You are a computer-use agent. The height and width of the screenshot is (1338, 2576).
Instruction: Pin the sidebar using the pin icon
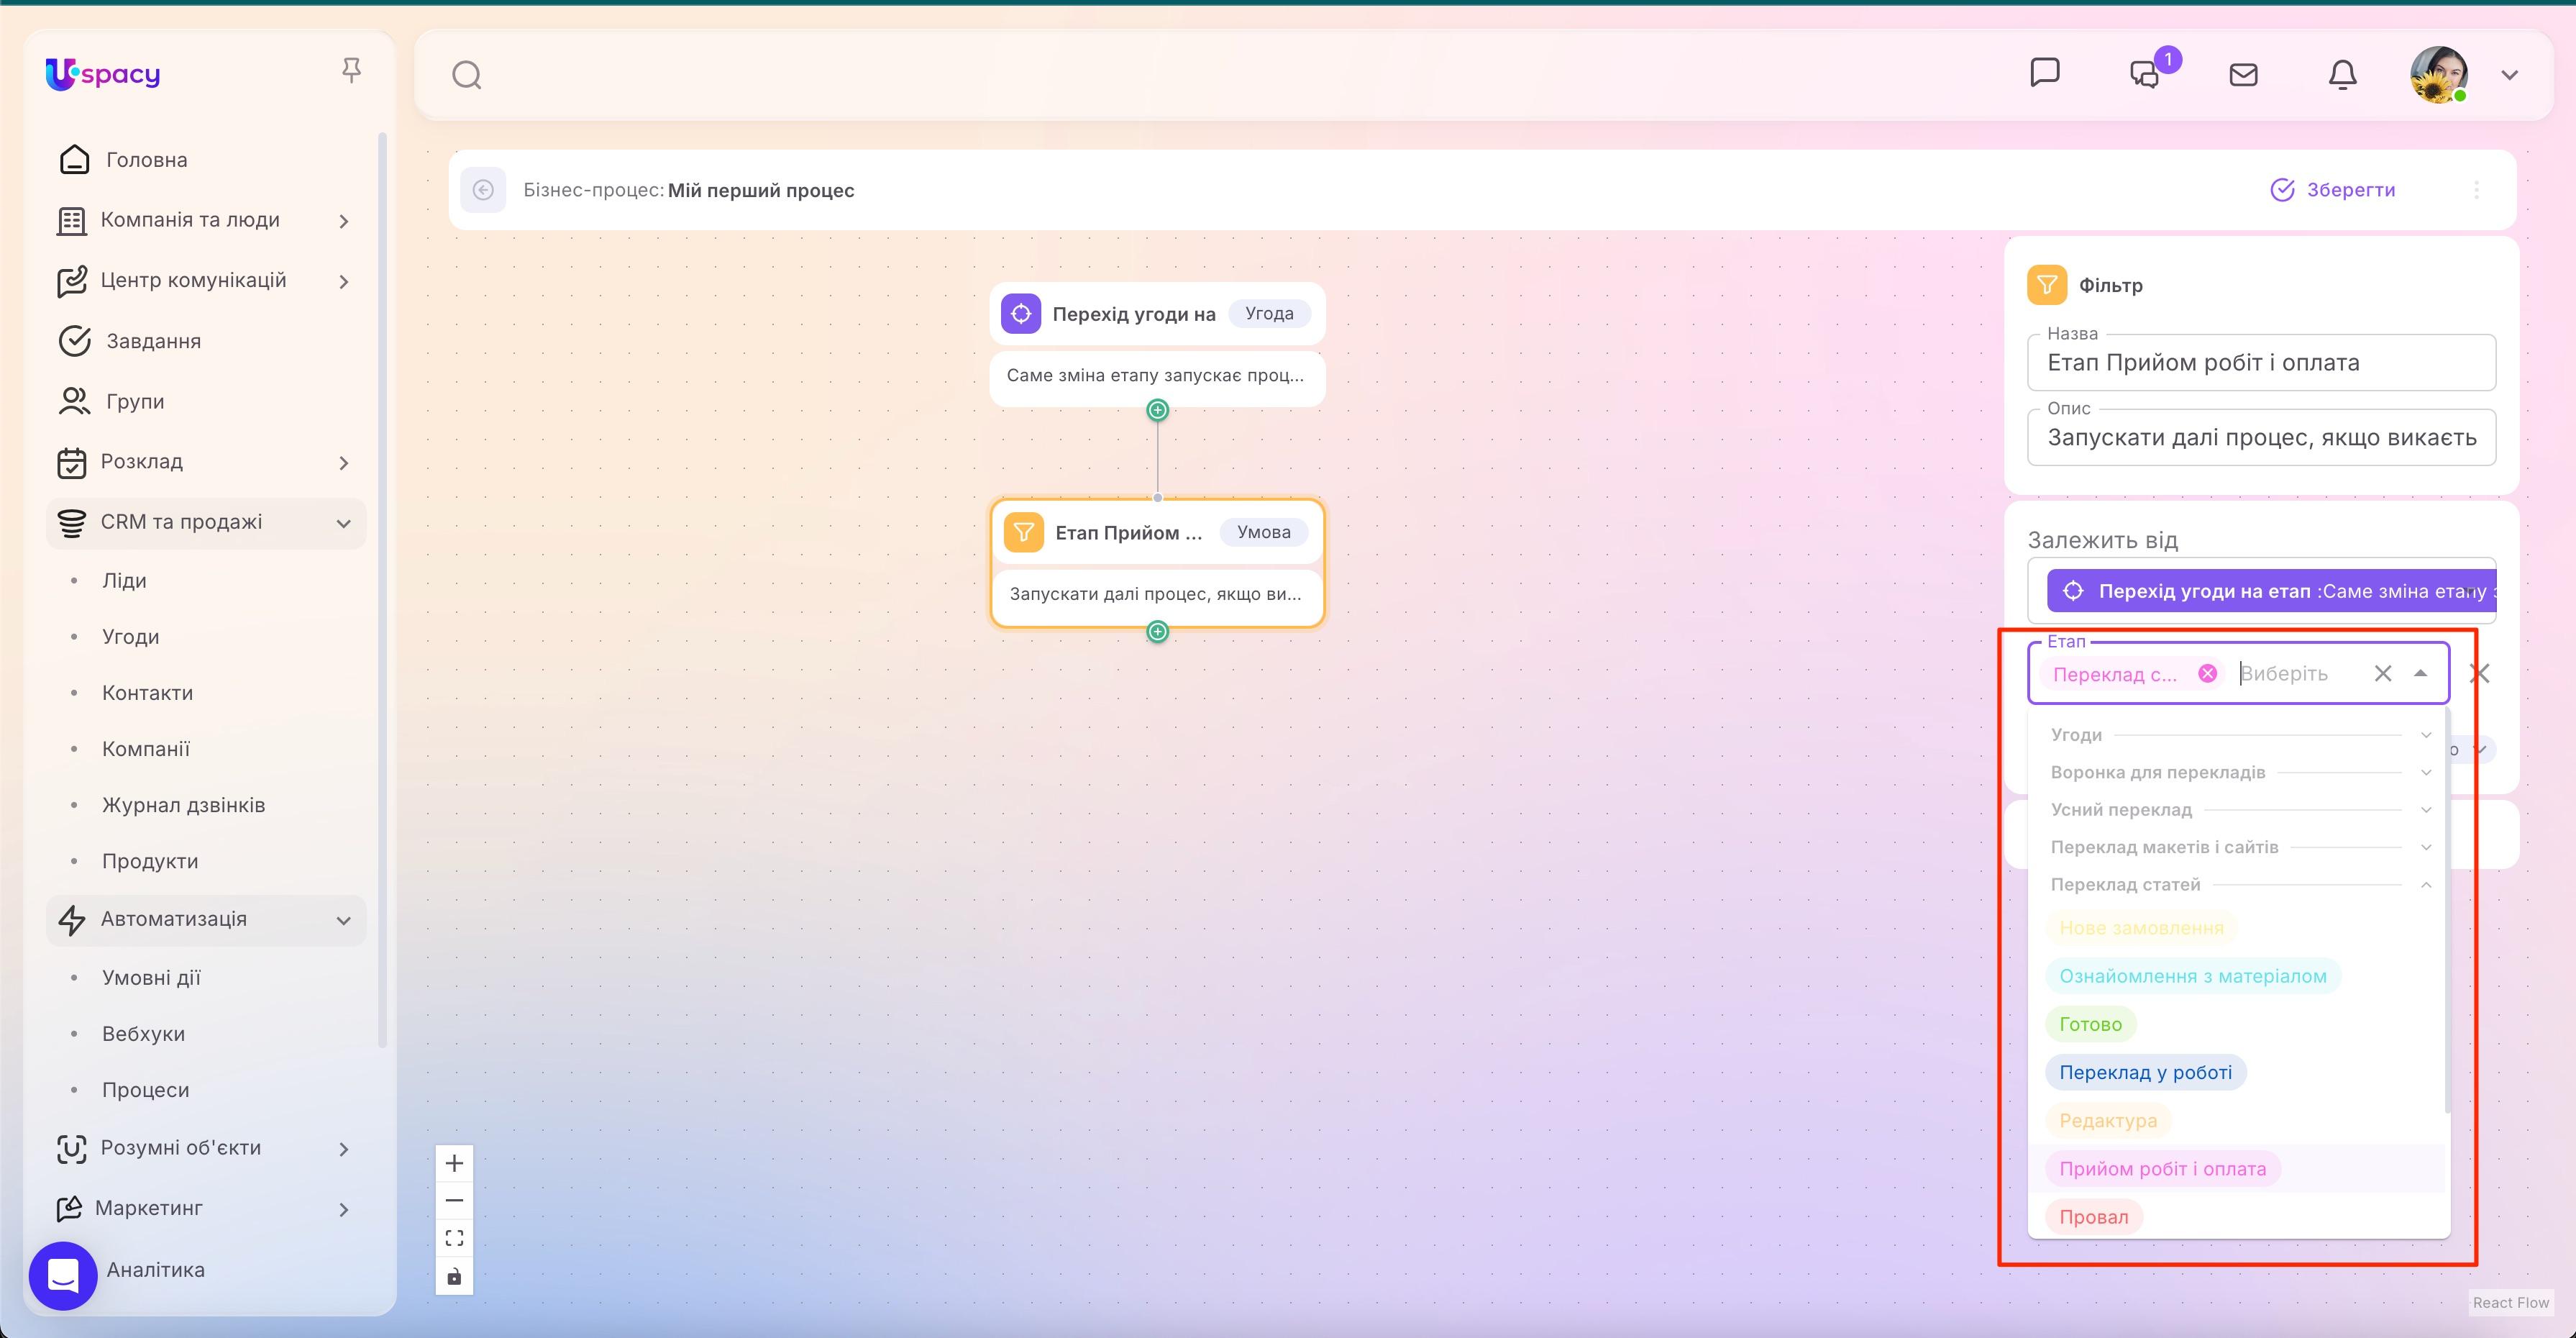click(351, 68)
